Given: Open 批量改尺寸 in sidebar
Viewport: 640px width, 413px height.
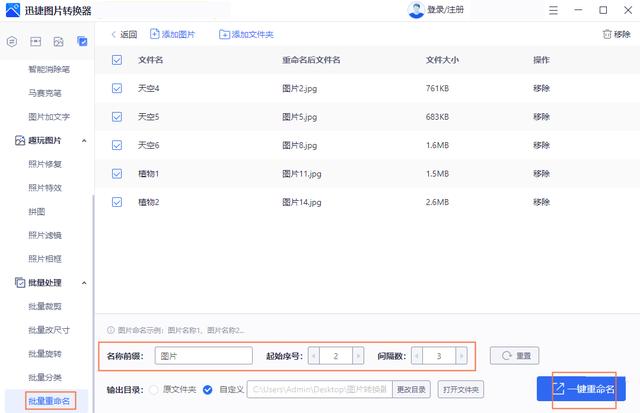Looking at the screenshot, I should pyautogui.click(x=49, y=330).
